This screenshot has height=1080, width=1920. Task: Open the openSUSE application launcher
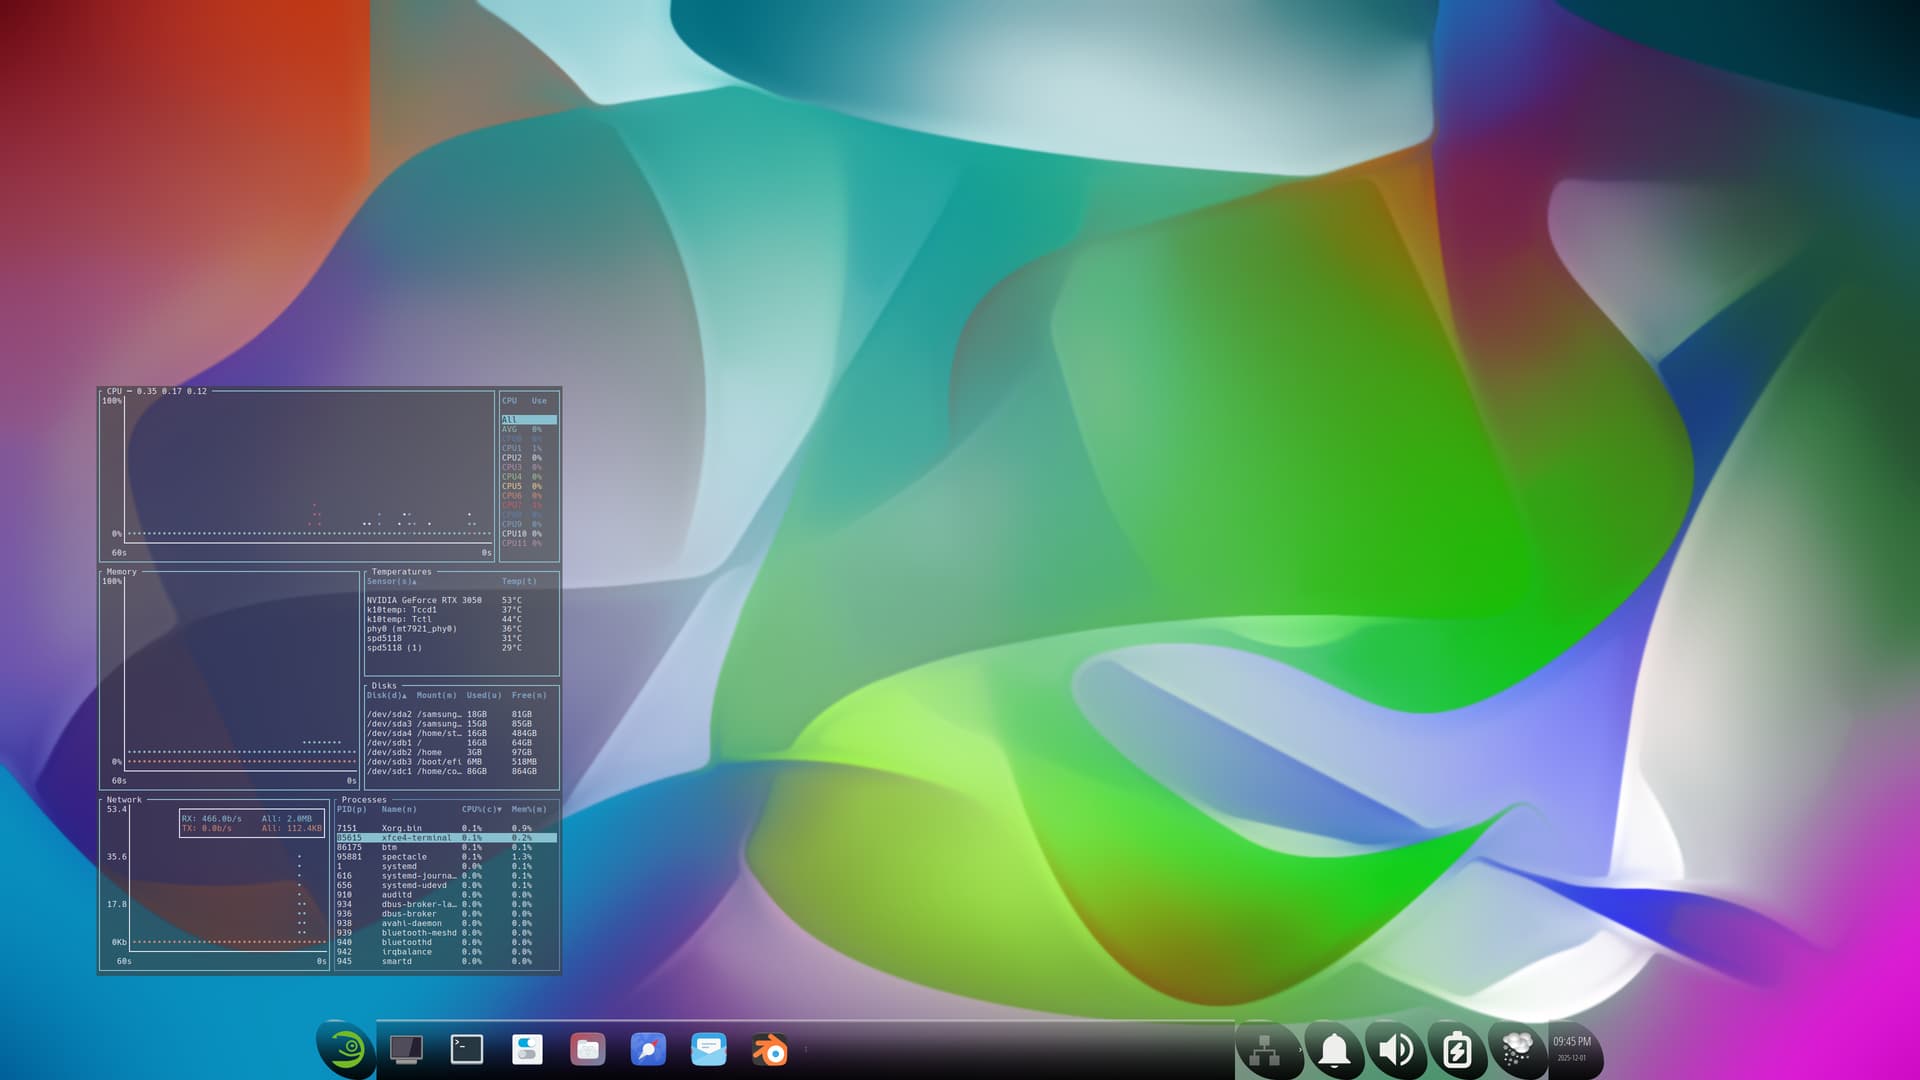coord(346,1049)
